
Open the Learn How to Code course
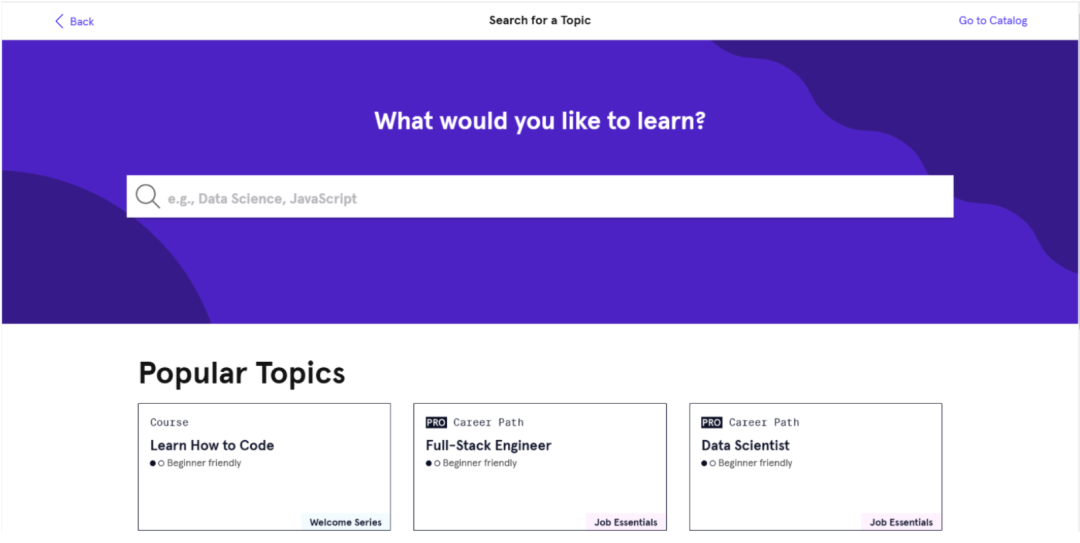pyautogui.click(x=212, y=446)
